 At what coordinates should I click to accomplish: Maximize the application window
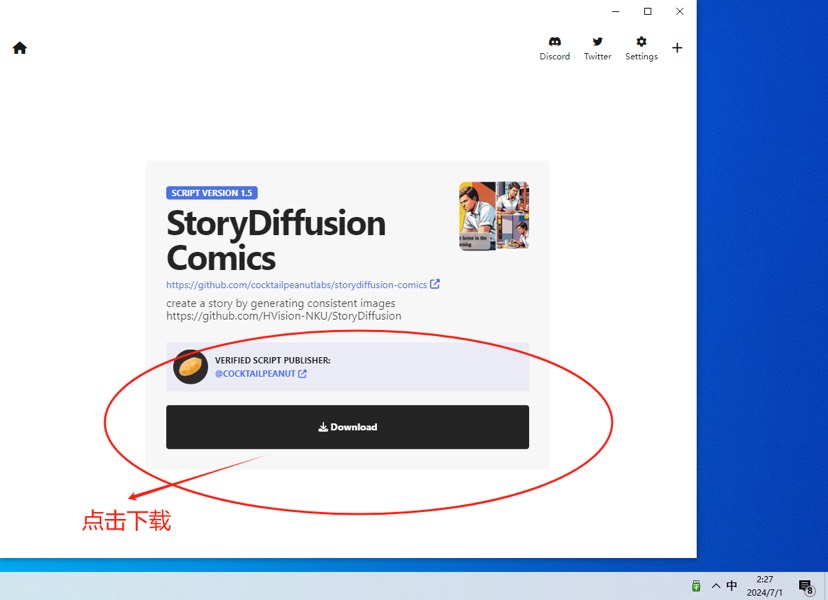[647, 12]
